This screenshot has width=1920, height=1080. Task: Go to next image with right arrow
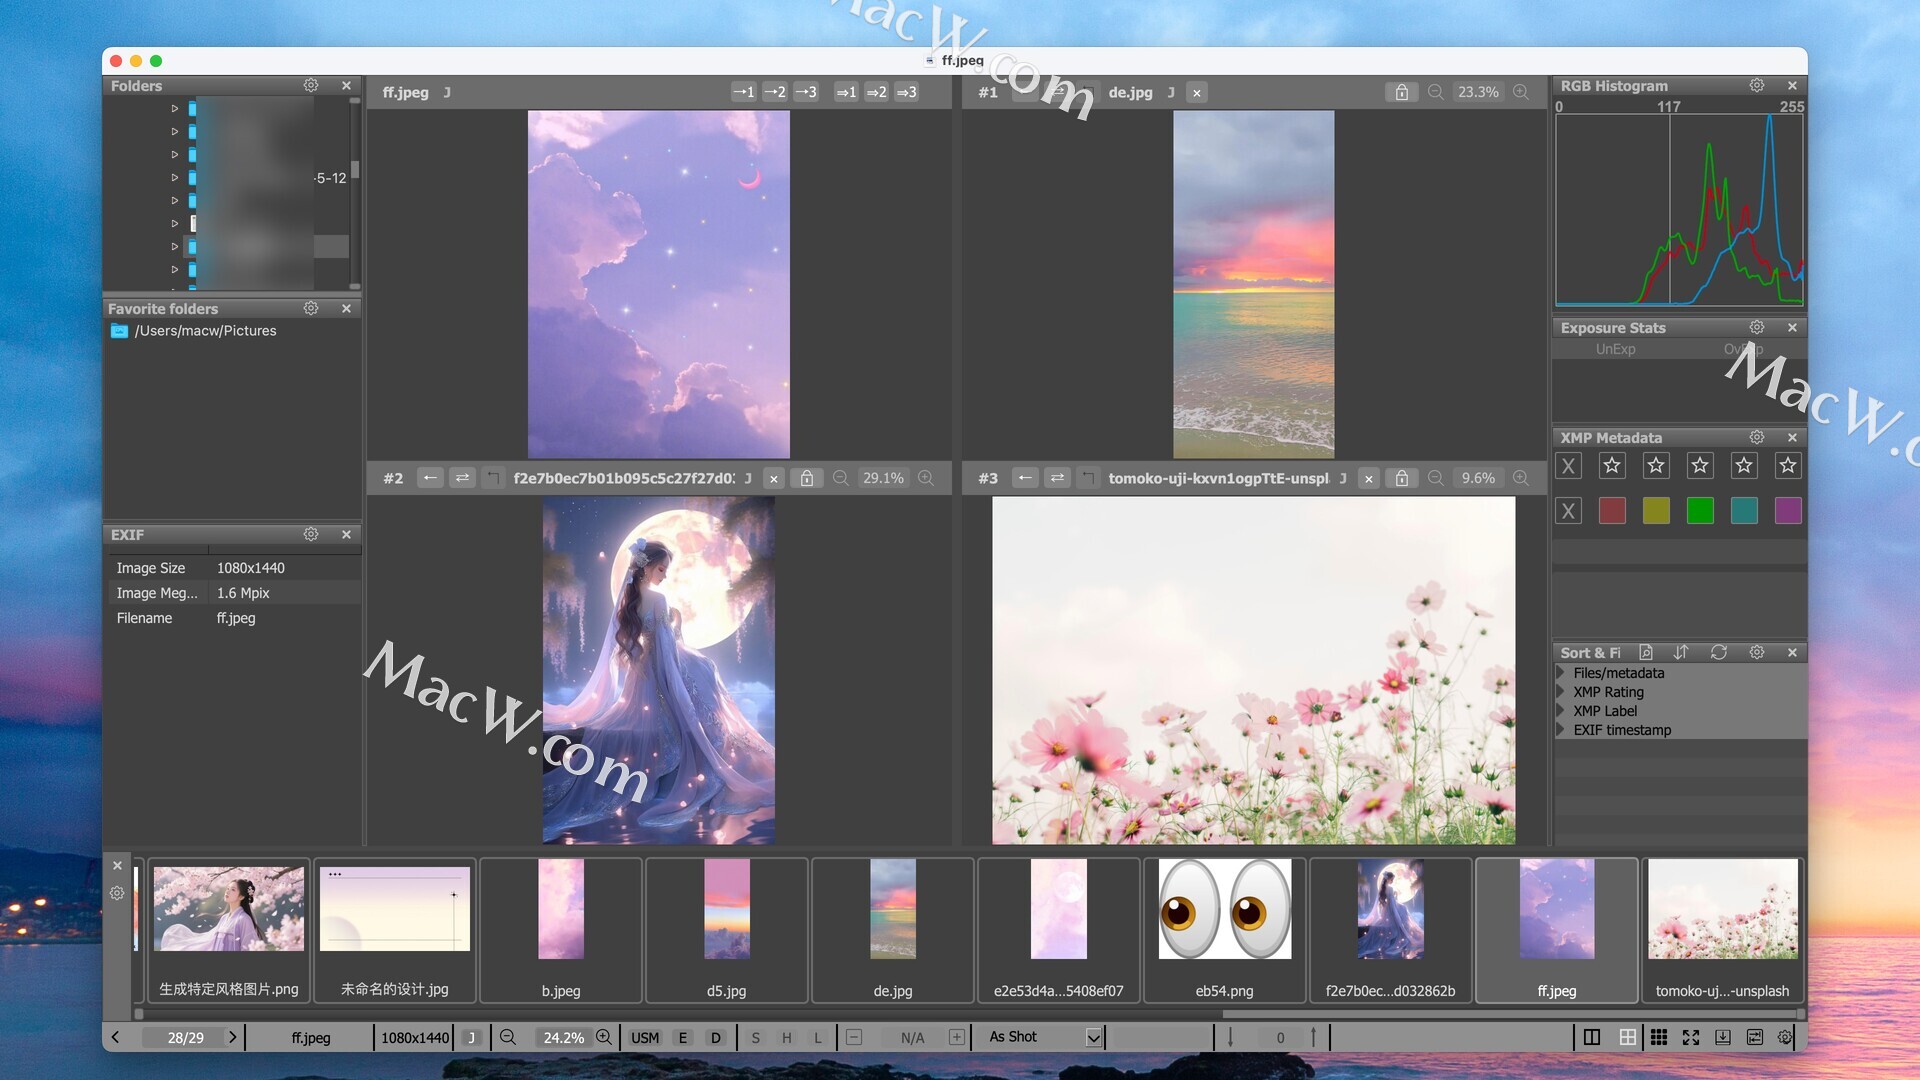pos(232,1038)
